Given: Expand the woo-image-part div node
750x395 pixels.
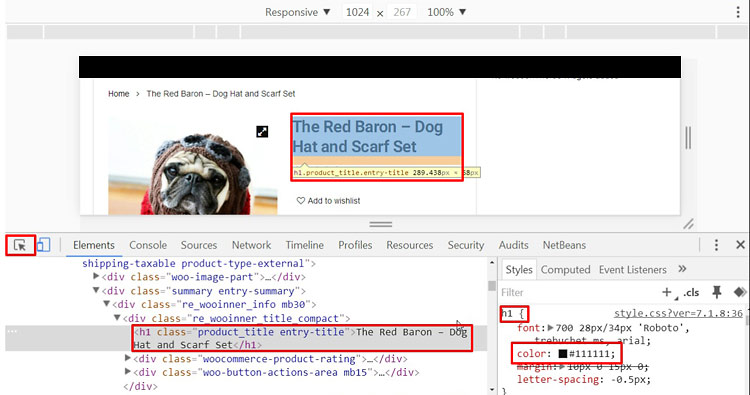Looking at the screenshot, I should [96, 276].
